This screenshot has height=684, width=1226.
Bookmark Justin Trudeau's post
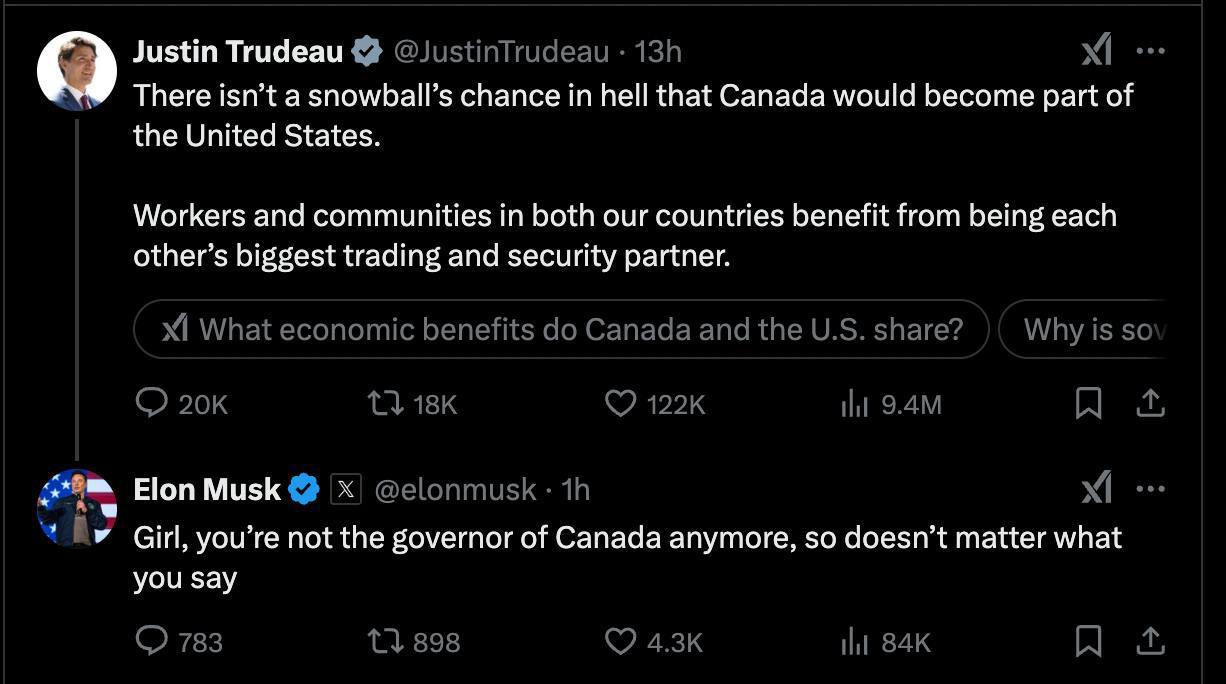pyautogui.click(x=1088, y=403)
